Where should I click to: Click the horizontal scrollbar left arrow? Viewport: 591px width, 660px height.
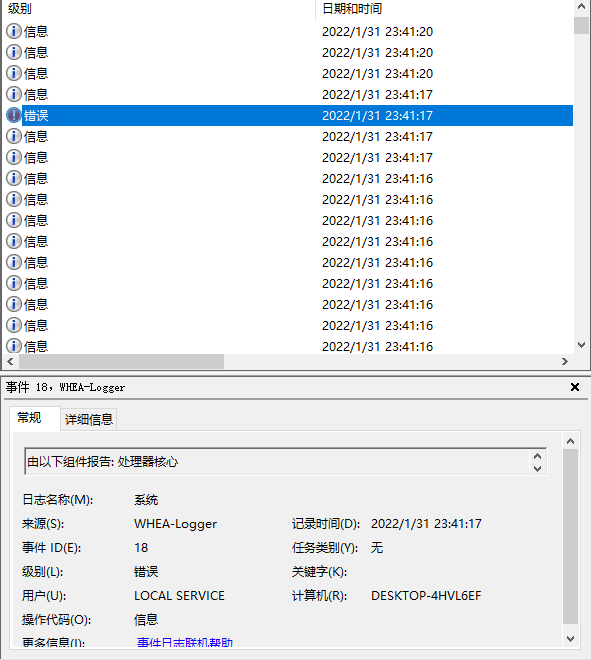pos(11,362)
